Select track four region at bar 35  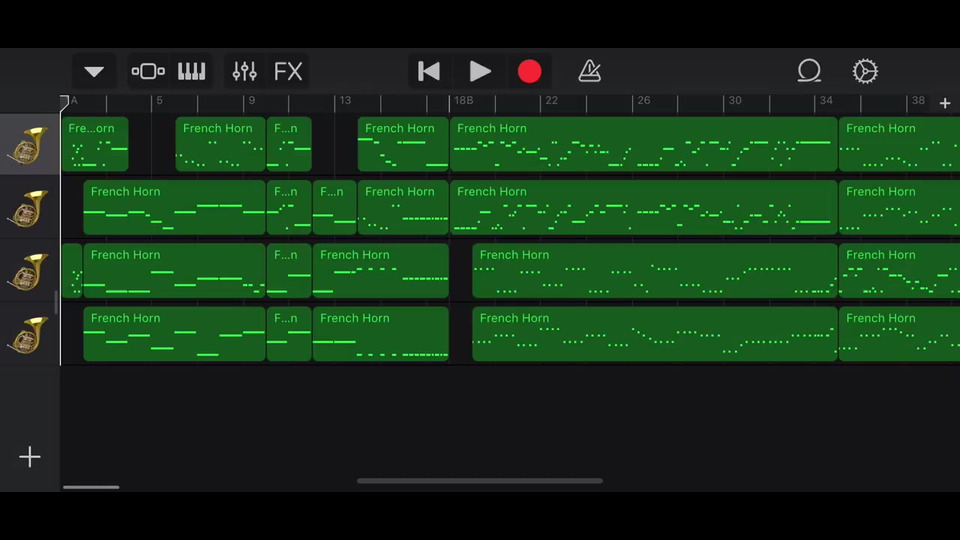[x=899, y=334]
